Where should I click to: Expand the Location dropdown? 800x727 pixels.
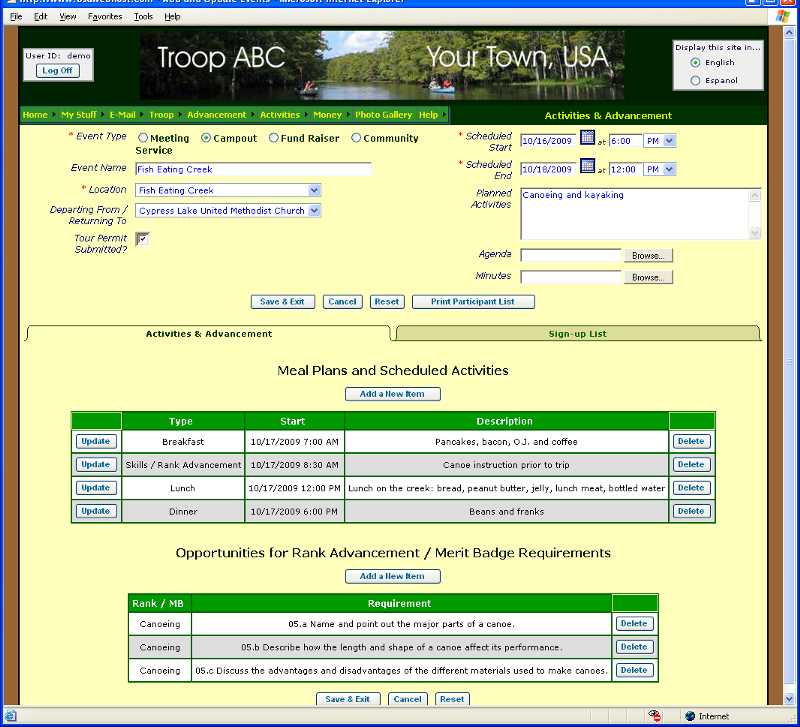(314, 190)
